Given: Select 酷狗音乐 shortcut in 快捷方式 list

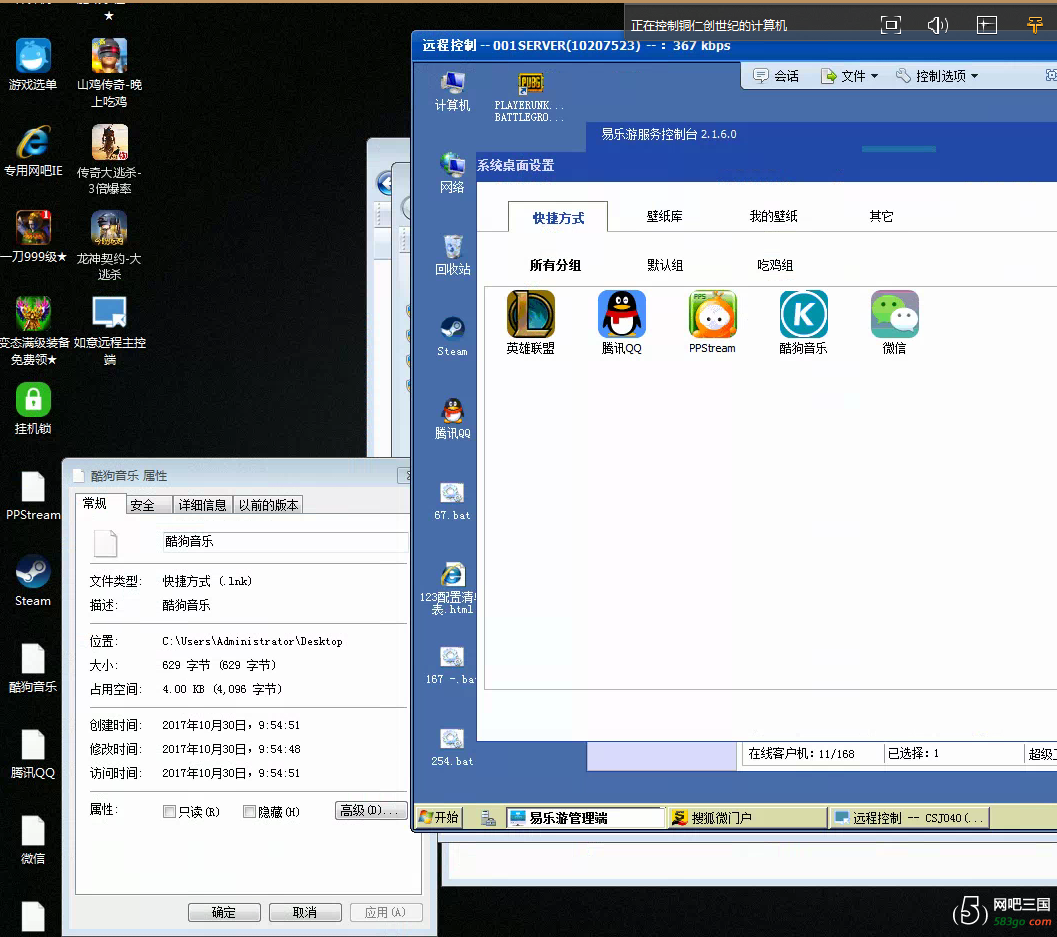Looking at the screenshot, I should (x=804, y=322).
